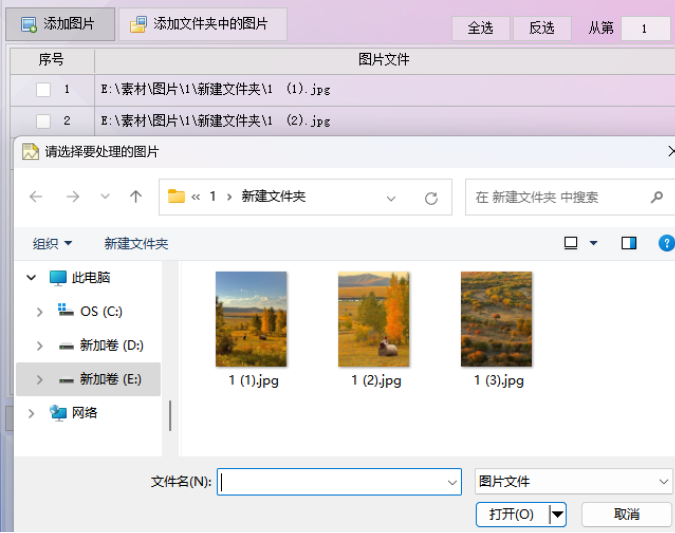Image resolution: width=675 pixels, height=533 pixels.
Task: Click the 序号 column header
Action: pos(52,60)
